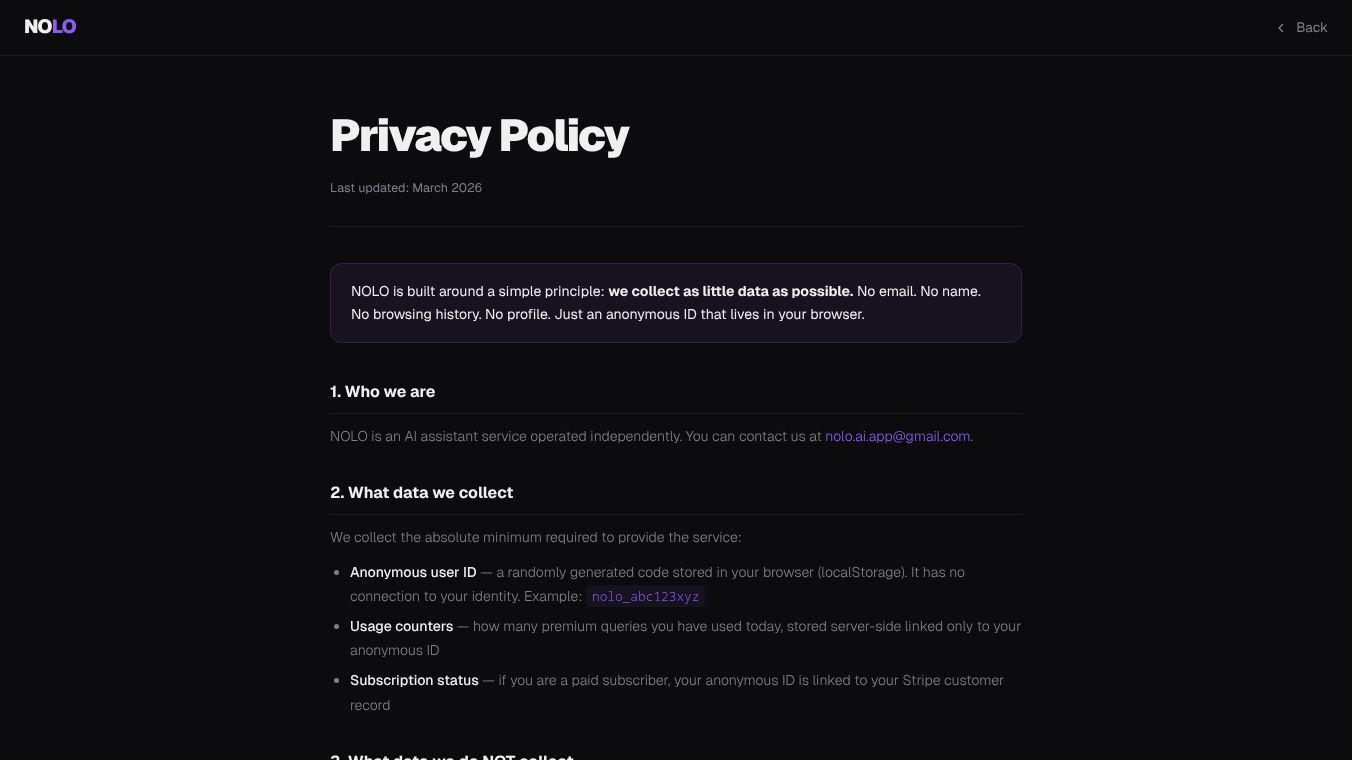The height and width of the screenshot is (760, 1352).
Task: Click the Privacy Policy page title
Action: coord(479,135)
